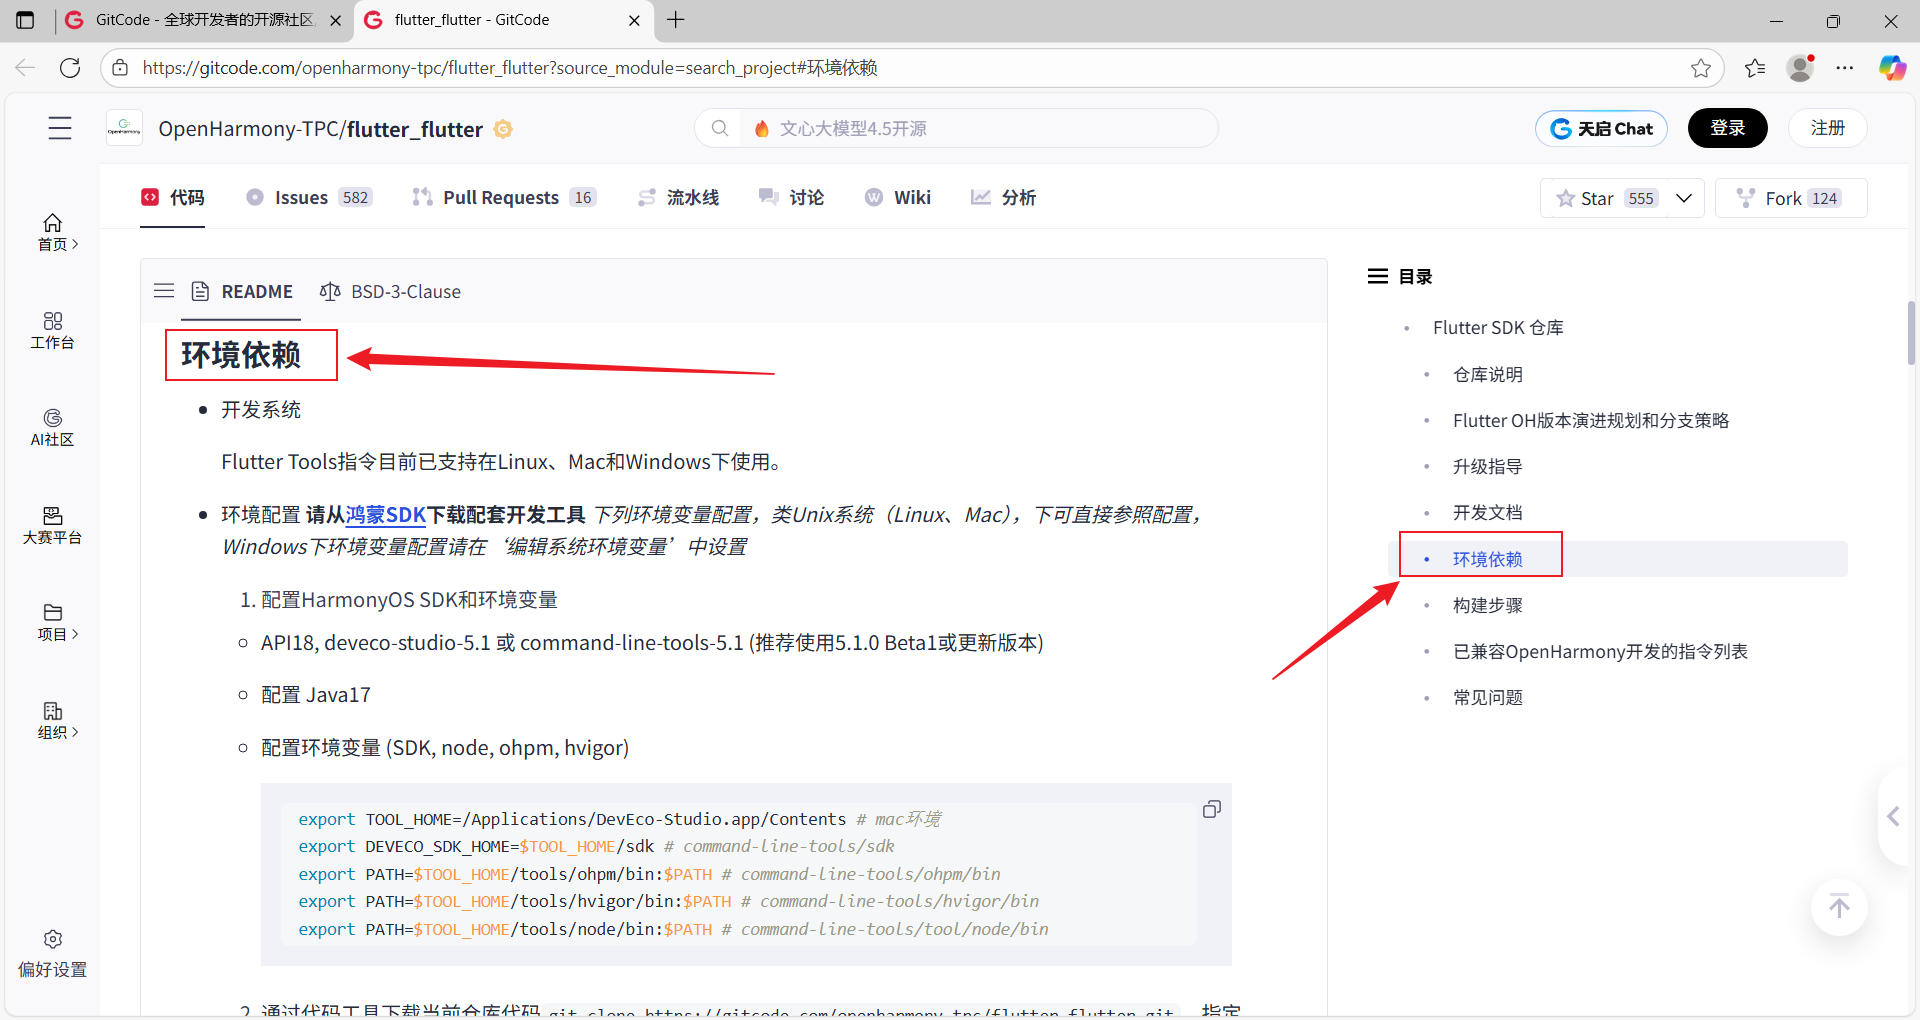The width and height of the screenshot is (1920, 1020).
Task: Jump to Flutter SDK 仓库 in contents
Action: click(1497, 327)
